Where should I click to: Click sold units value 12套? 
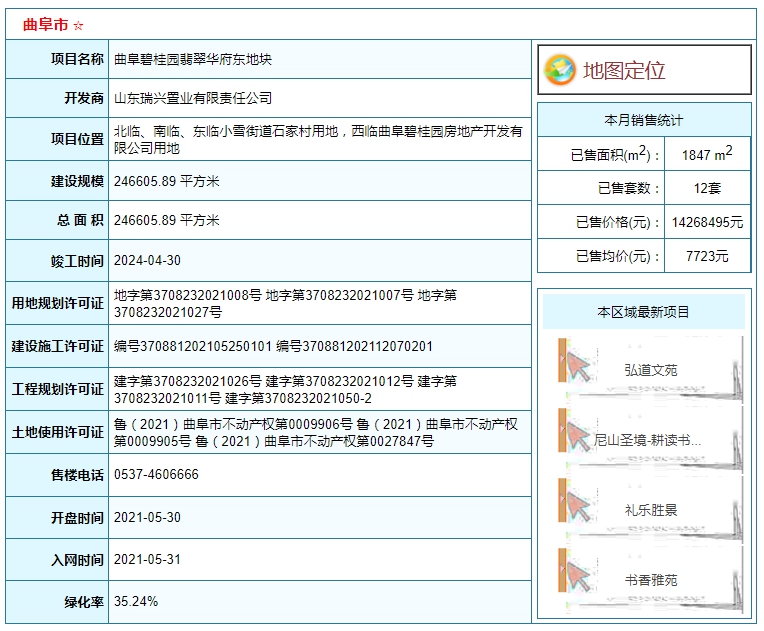(x=707, y=188)
